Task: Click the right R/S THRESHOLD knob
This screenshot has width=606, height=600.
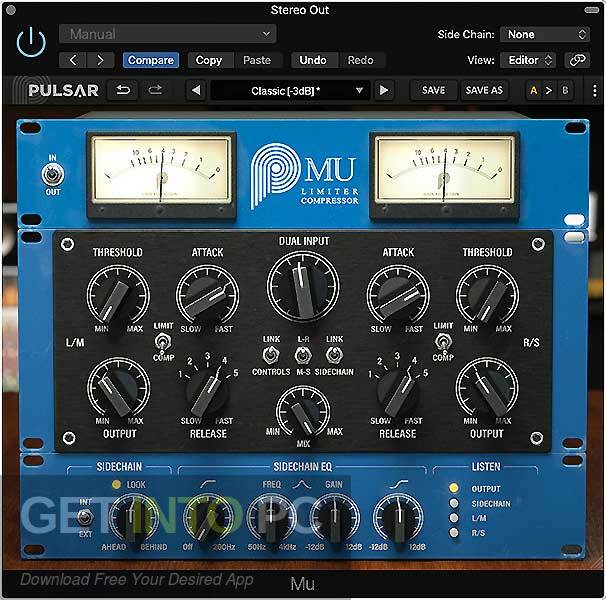Action: tap(487, 296)
